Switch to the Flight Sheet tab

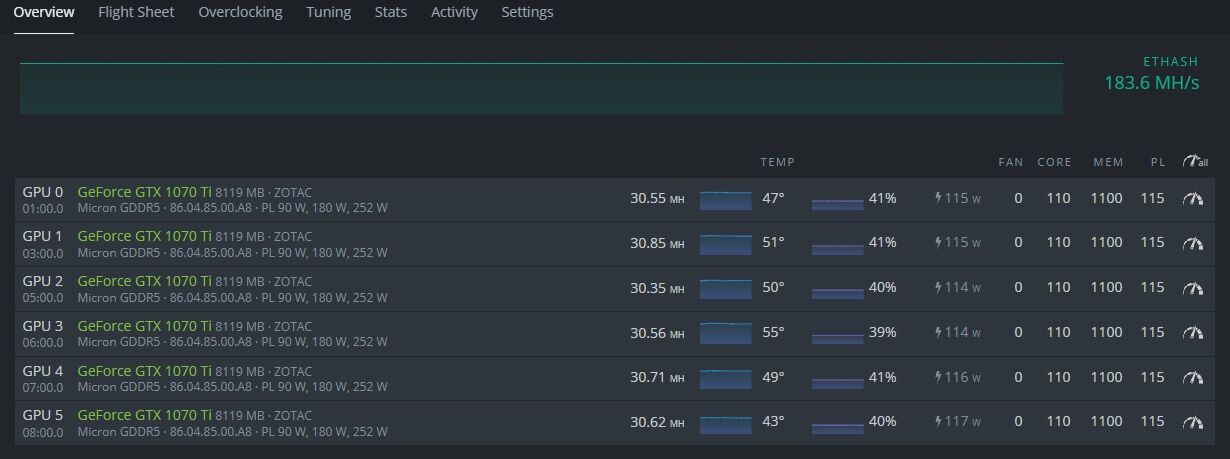136,12
